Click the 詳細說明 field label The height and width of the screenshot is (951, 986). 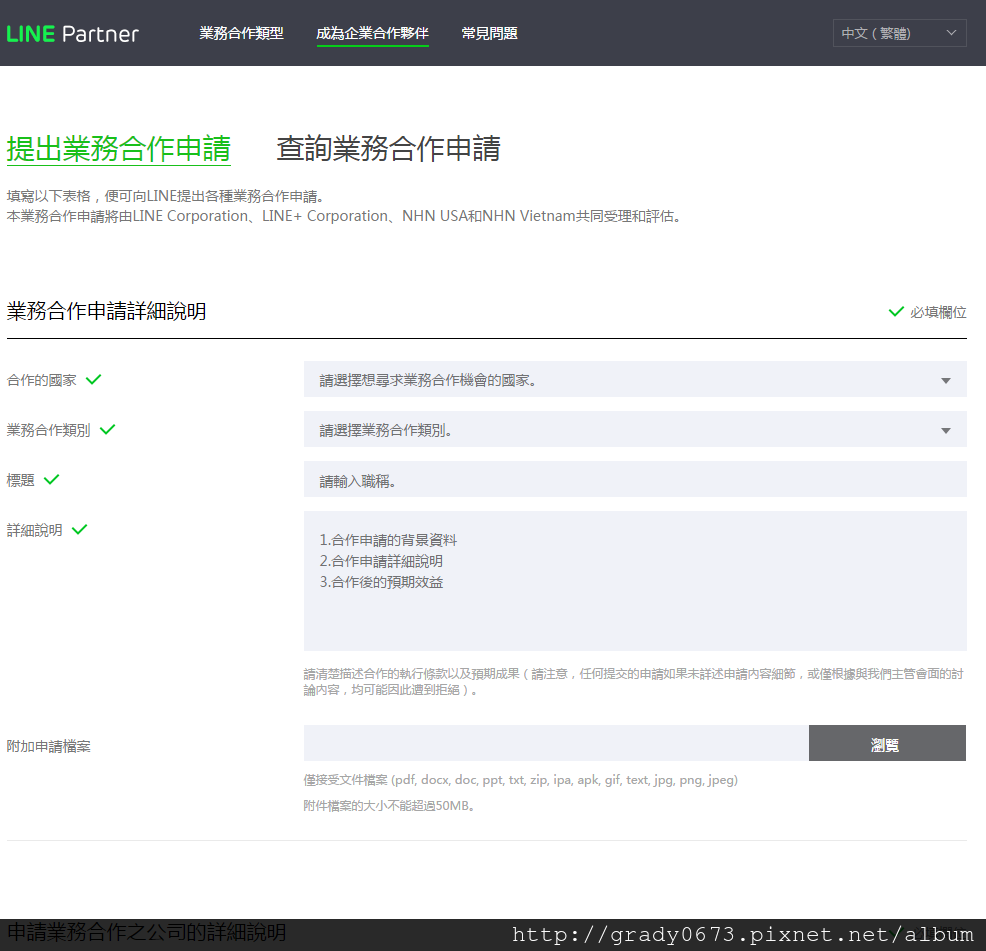click(x=35, y=530)
